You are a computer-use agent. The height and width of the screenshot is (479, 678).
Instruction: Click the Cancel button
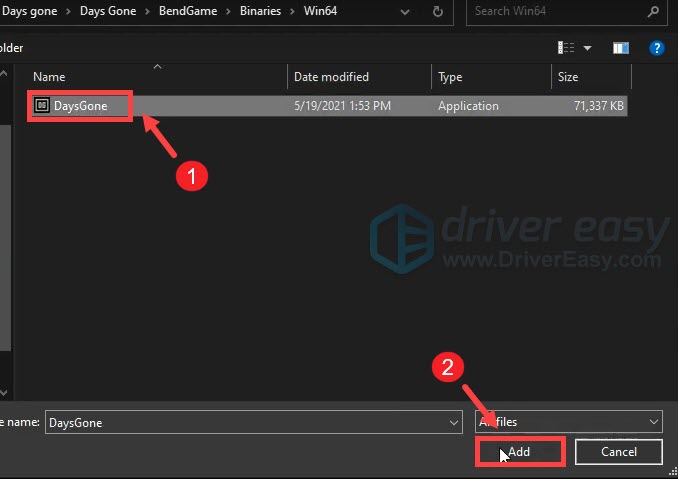(x=619, y=452)
